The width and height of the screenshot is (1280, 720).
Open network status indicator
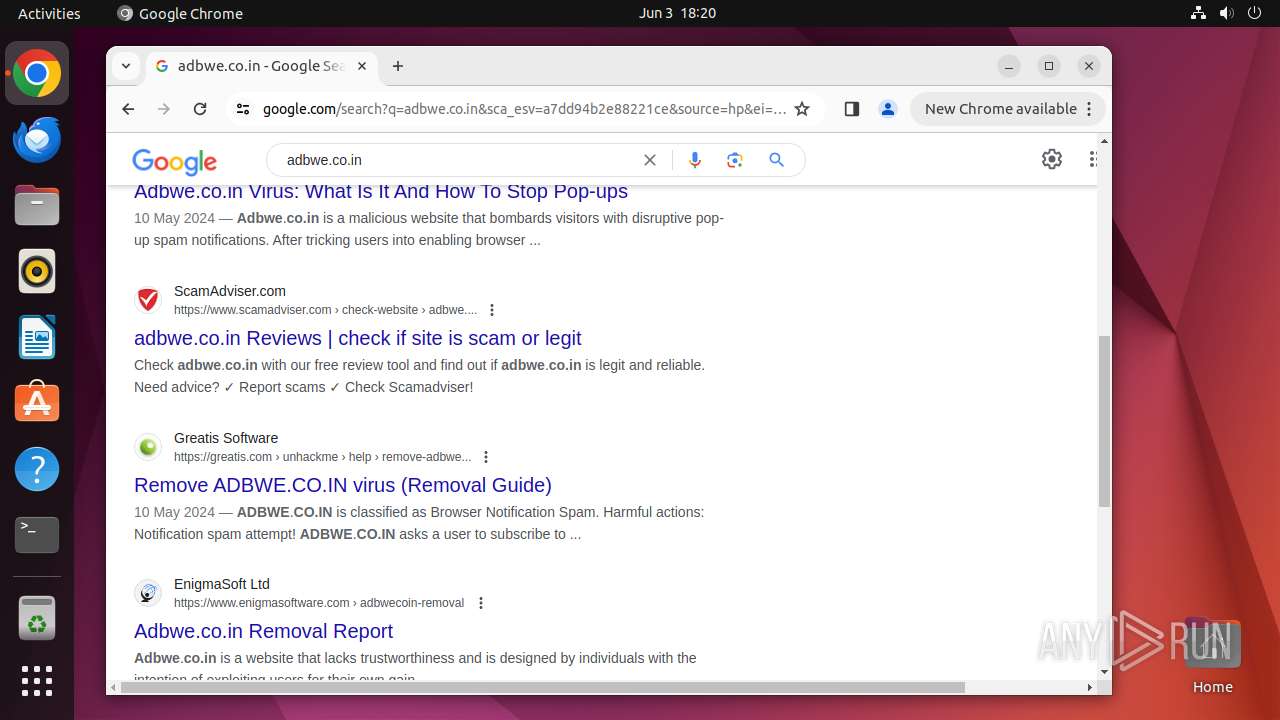click(x=1198, y=13)
